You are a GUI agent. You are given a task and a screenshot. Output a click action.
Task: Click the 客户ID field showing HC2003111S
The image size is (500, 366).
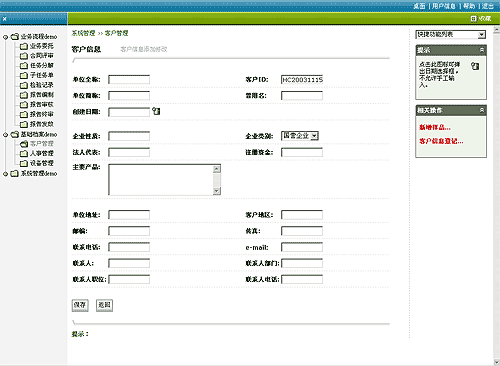(x=302, y=80)
